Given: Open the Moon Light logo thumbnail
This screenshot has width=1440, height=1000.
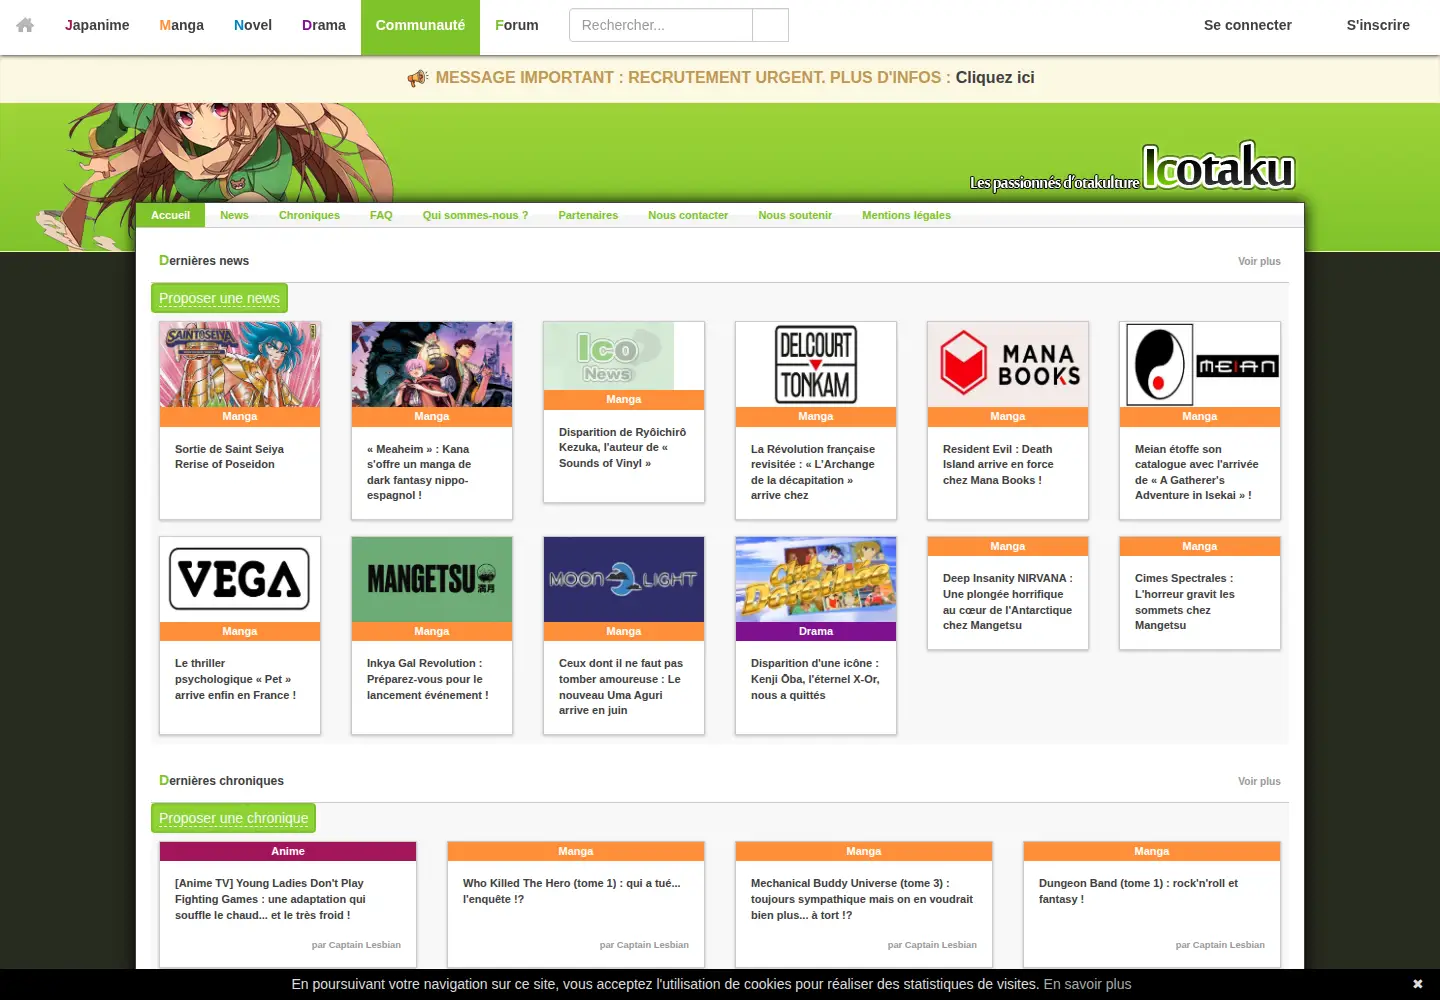Looking at the screenshot, I should point(624,579).
